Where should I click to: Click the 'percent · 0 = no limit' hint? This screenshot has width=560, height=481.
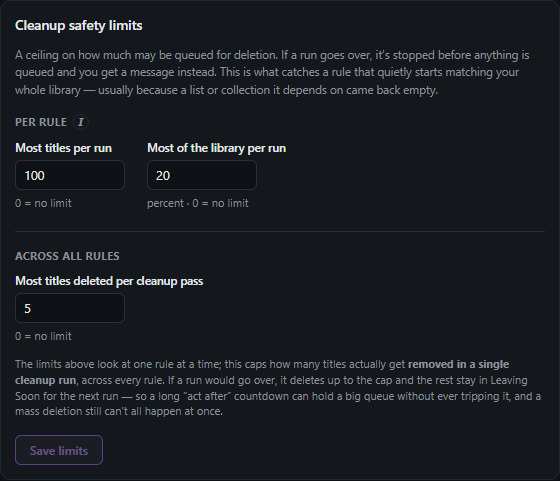(x=198, y=203)
